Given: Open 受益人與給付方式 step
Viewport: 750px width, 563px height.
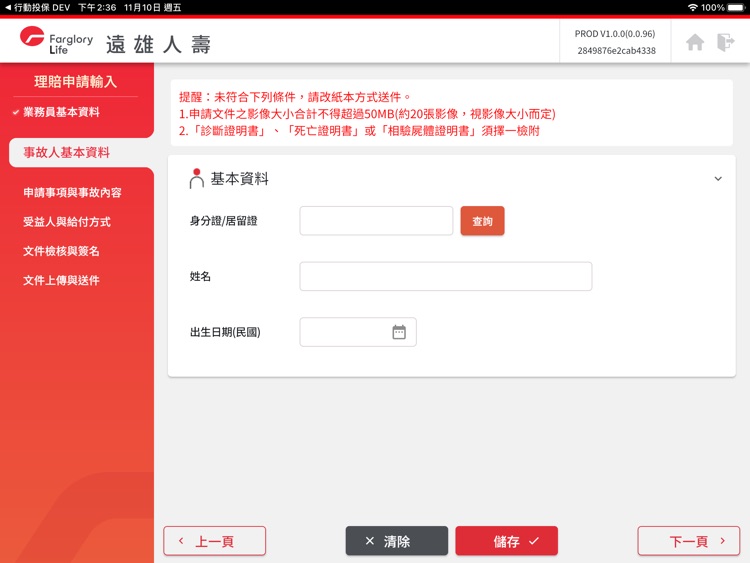Looking at the screenshot, I should 67,222.
